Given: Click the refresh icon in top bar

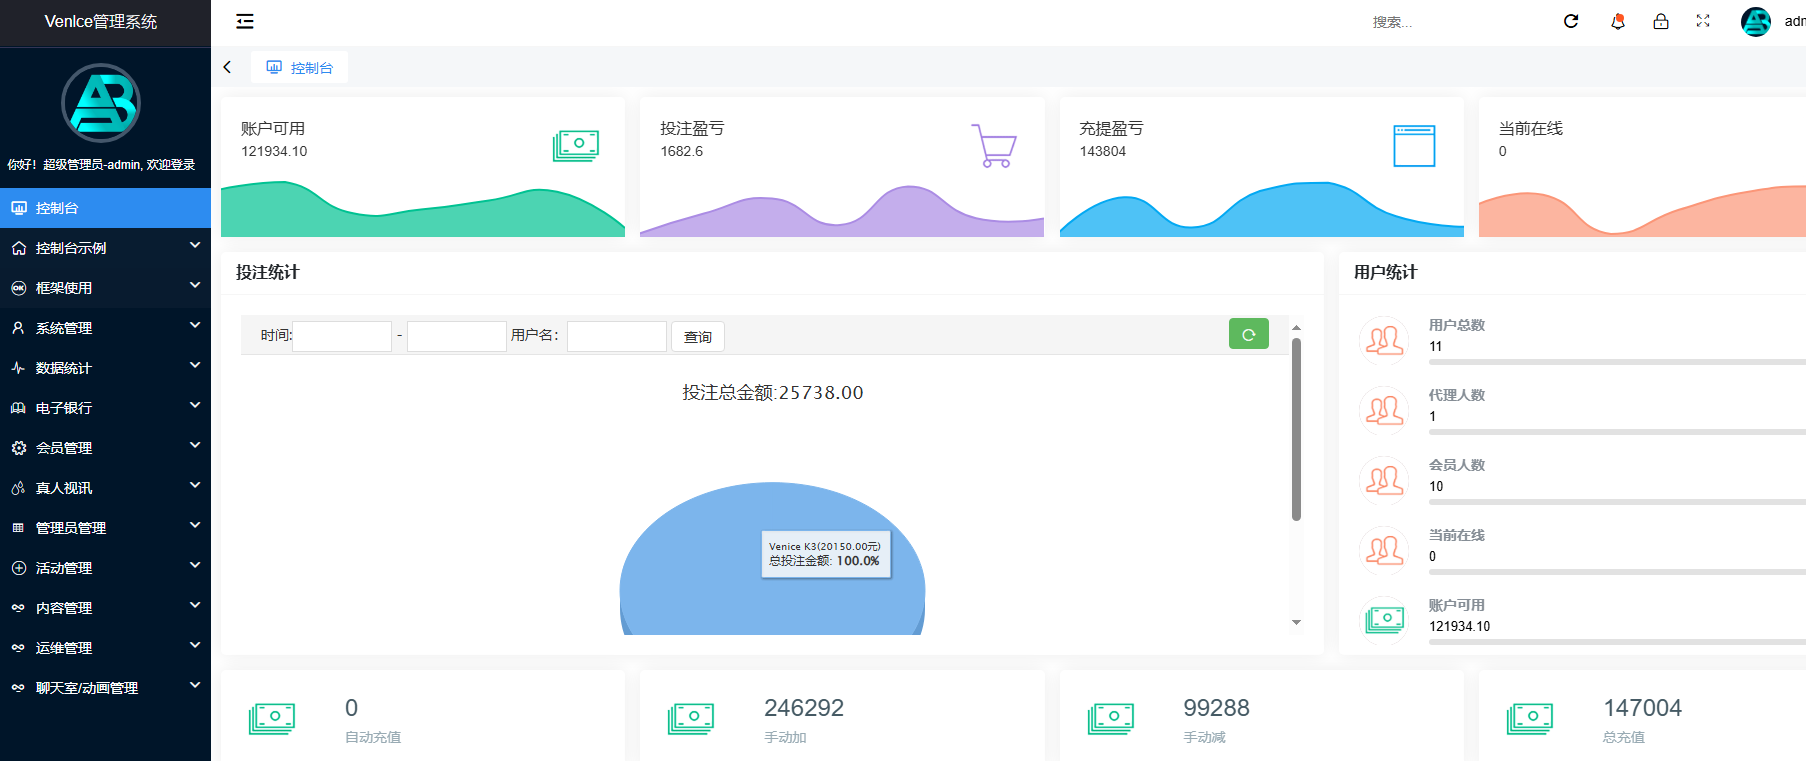Looking at the screenshot, I should [x=1571, y=21].
